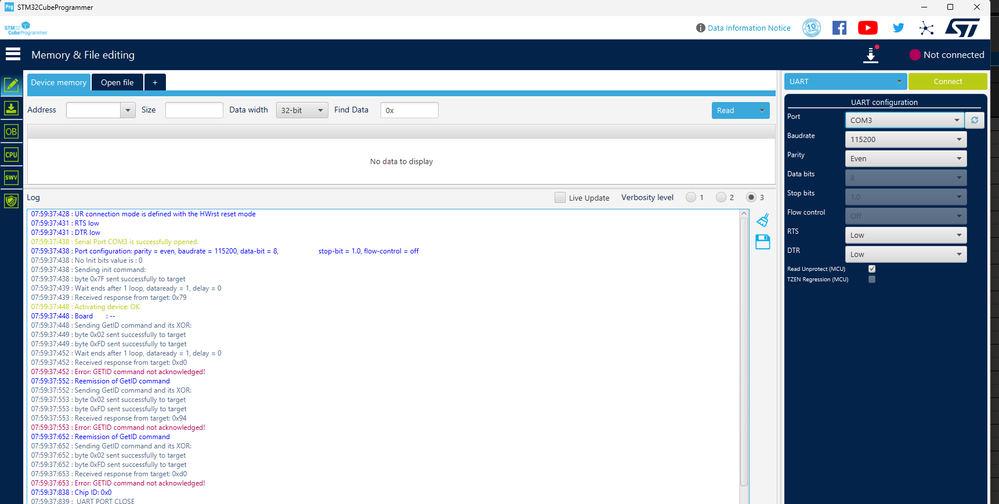Open the DTR Low dropdown
This screenshot has height=504, width=999.
[x=905, y=254]
